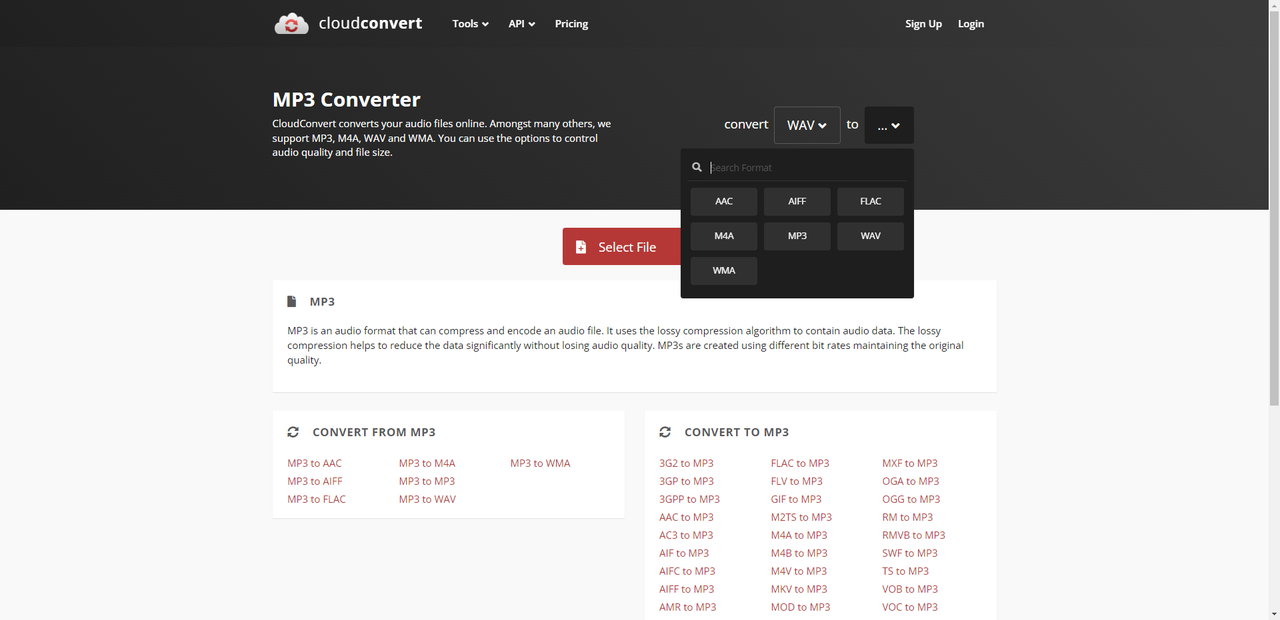Toggle the target format dropdown showing dots
This screenshot has width=1280, height=620.
(889, 125)
